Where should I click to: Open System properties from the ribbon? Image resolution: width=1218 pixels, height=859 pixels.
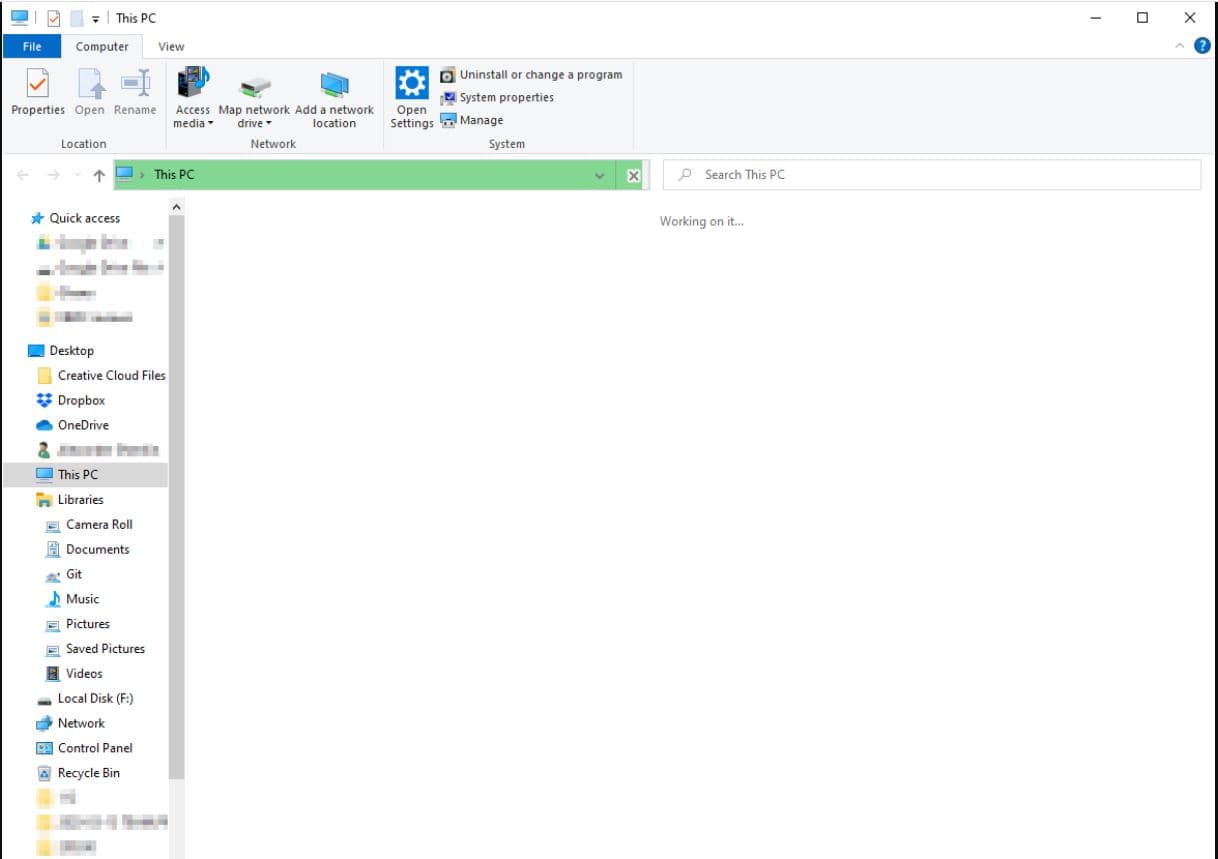pyautogui.click(x=497, y=98)
